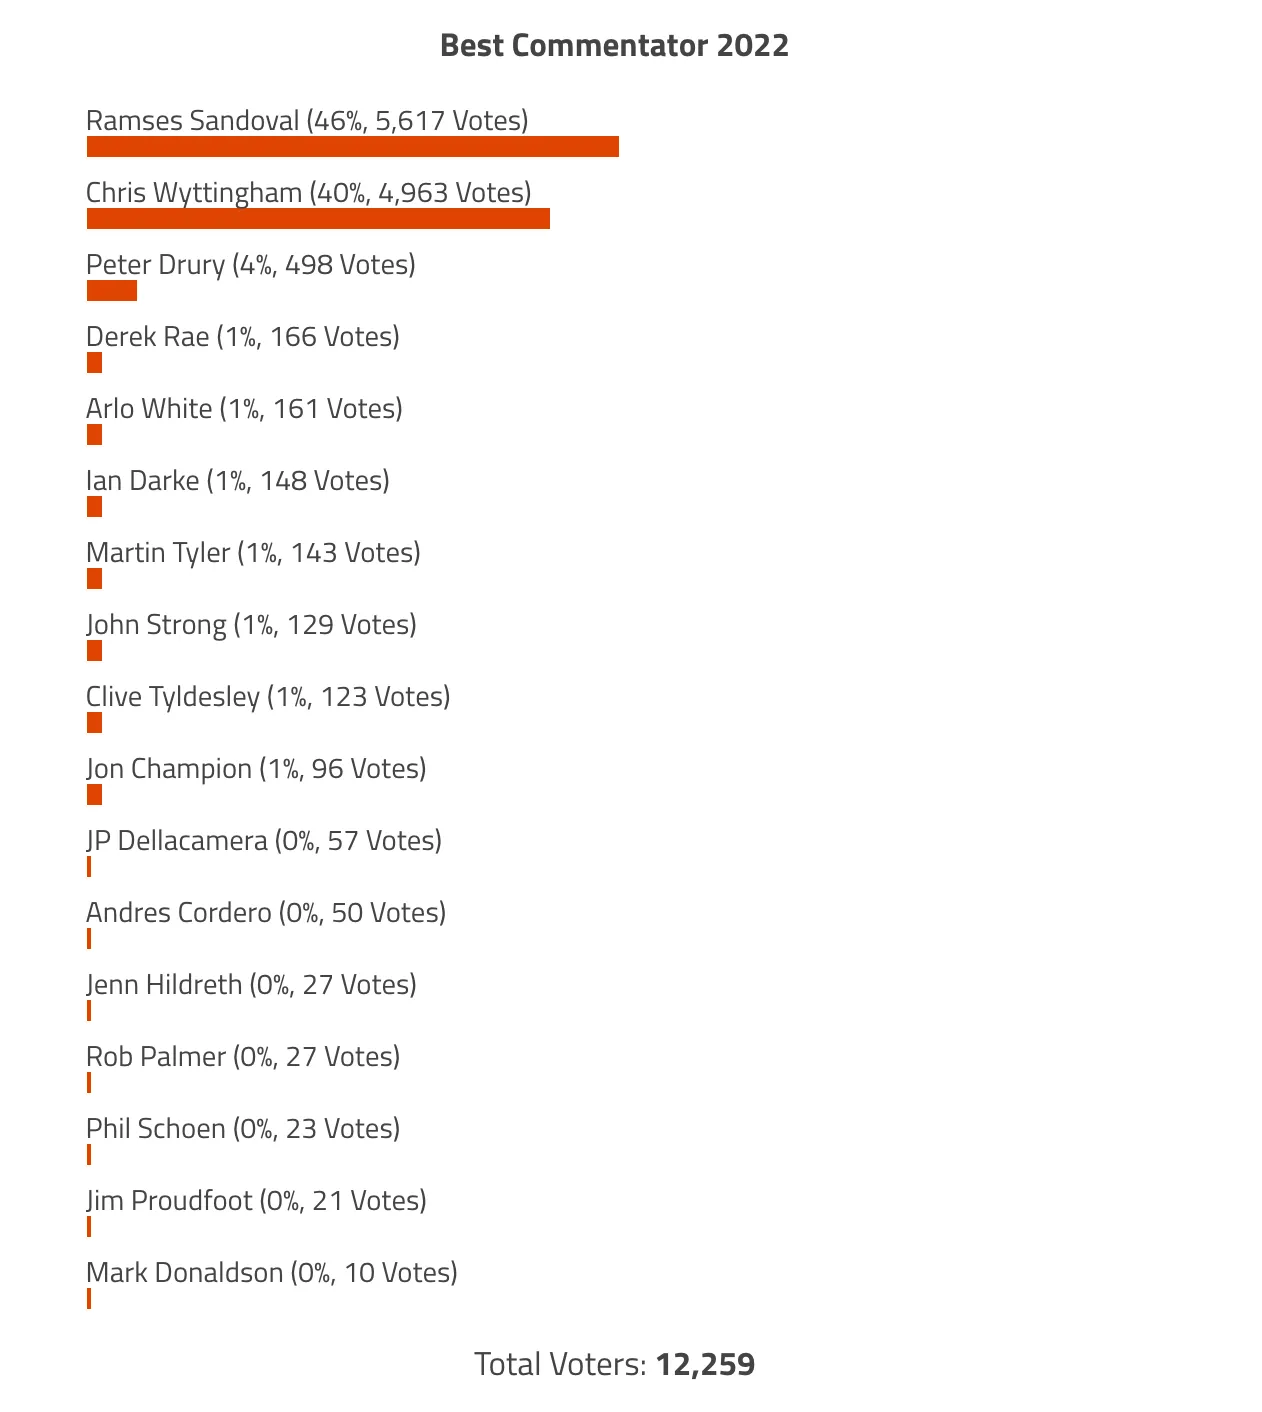Image resolution: width=1262 pixels, height=1412 pixels.
Task: Click the Best Commentator 2022 title
Action: point(614,46)
